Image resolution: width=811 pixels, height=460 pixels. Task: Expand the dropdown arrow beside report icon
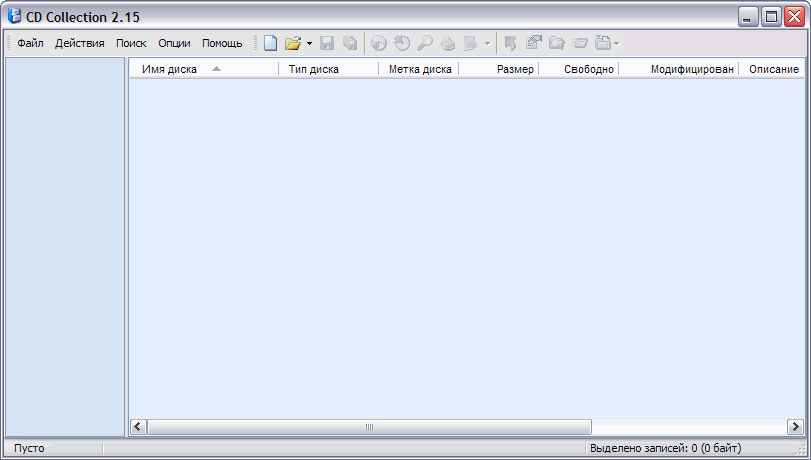(487, 43)
